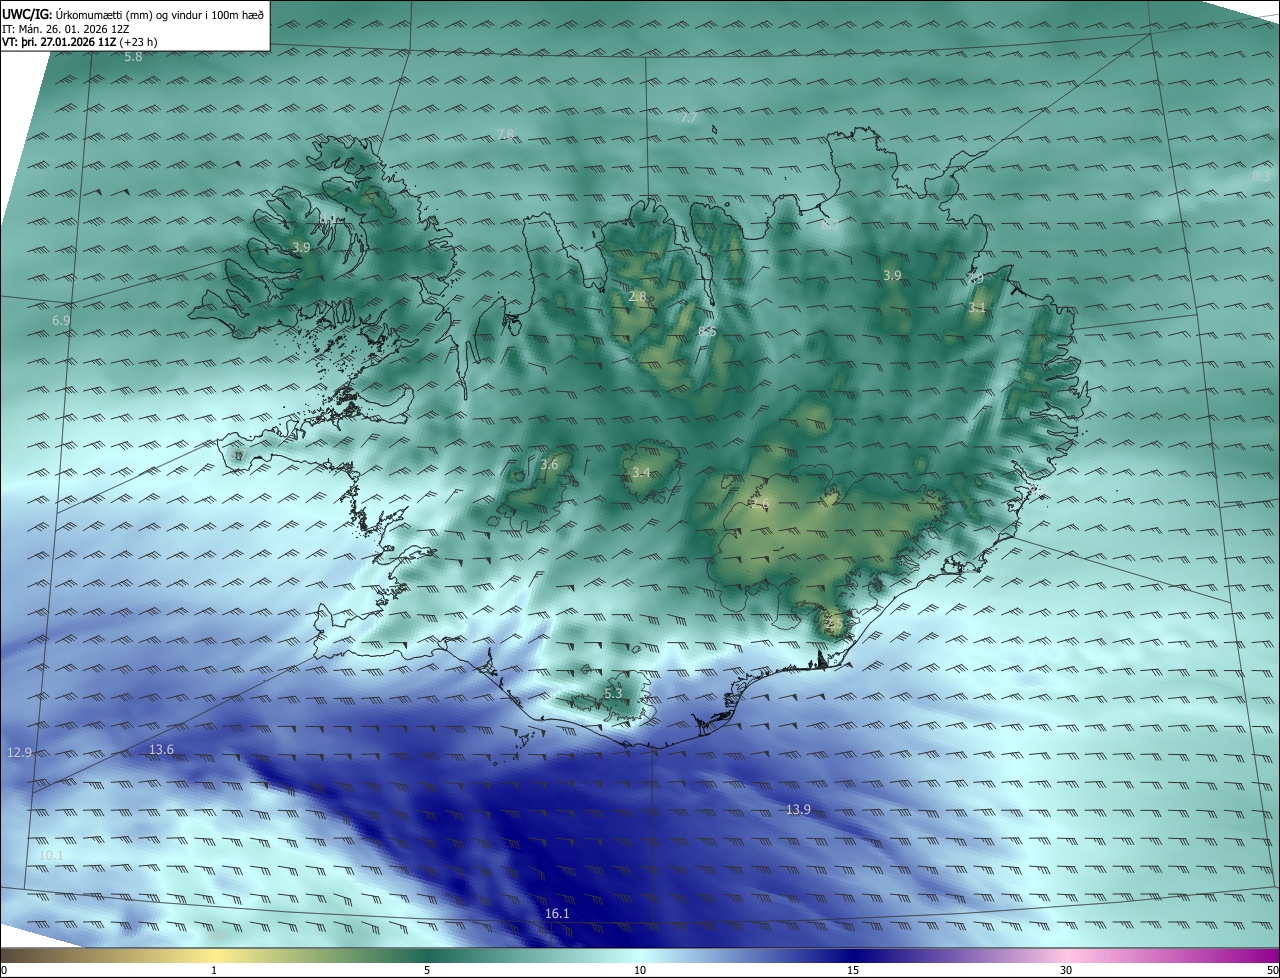Click the 'VT: þri. 27.01.2026 11Z (+23 h)' line
The width and height of the screenshot is (1280, 978).
(80, 42)
